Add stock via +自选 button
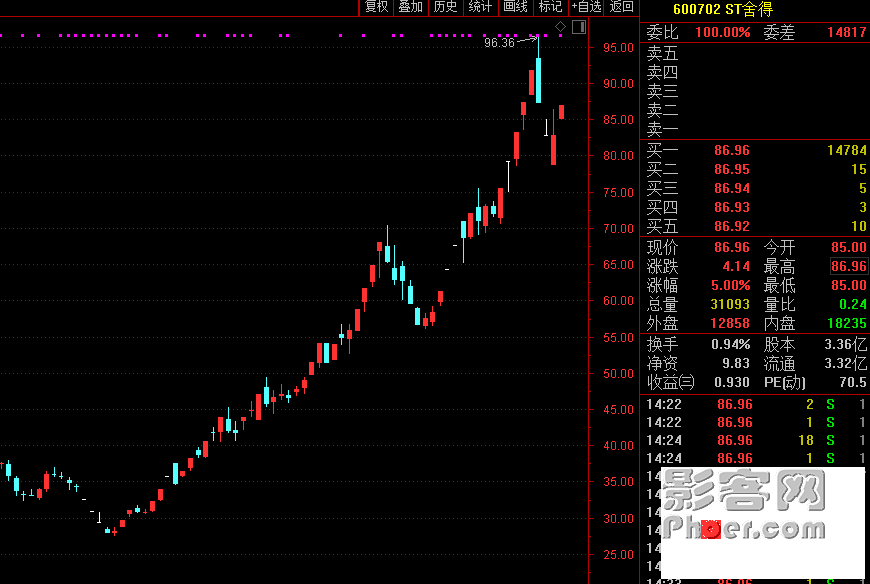The image size is (870, 584). pos(586,7)
